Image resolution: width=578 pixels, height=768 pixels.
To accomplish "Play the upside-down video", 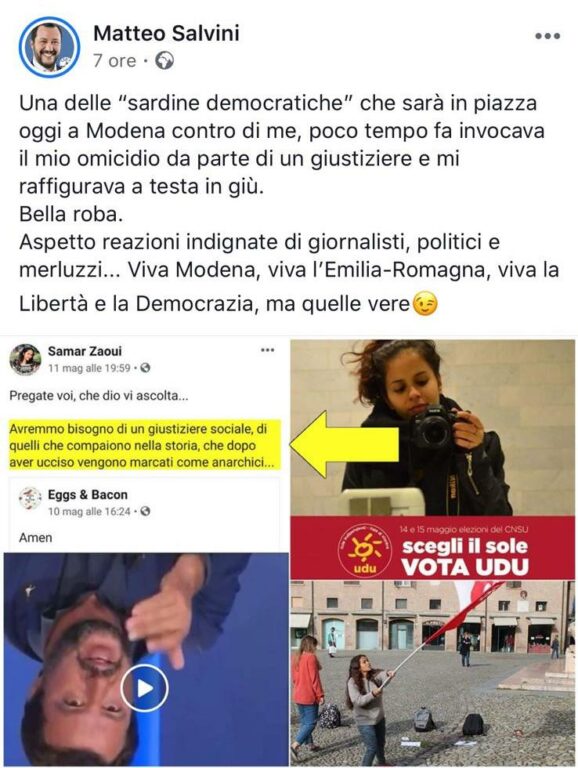I will (x=144, y=688).
